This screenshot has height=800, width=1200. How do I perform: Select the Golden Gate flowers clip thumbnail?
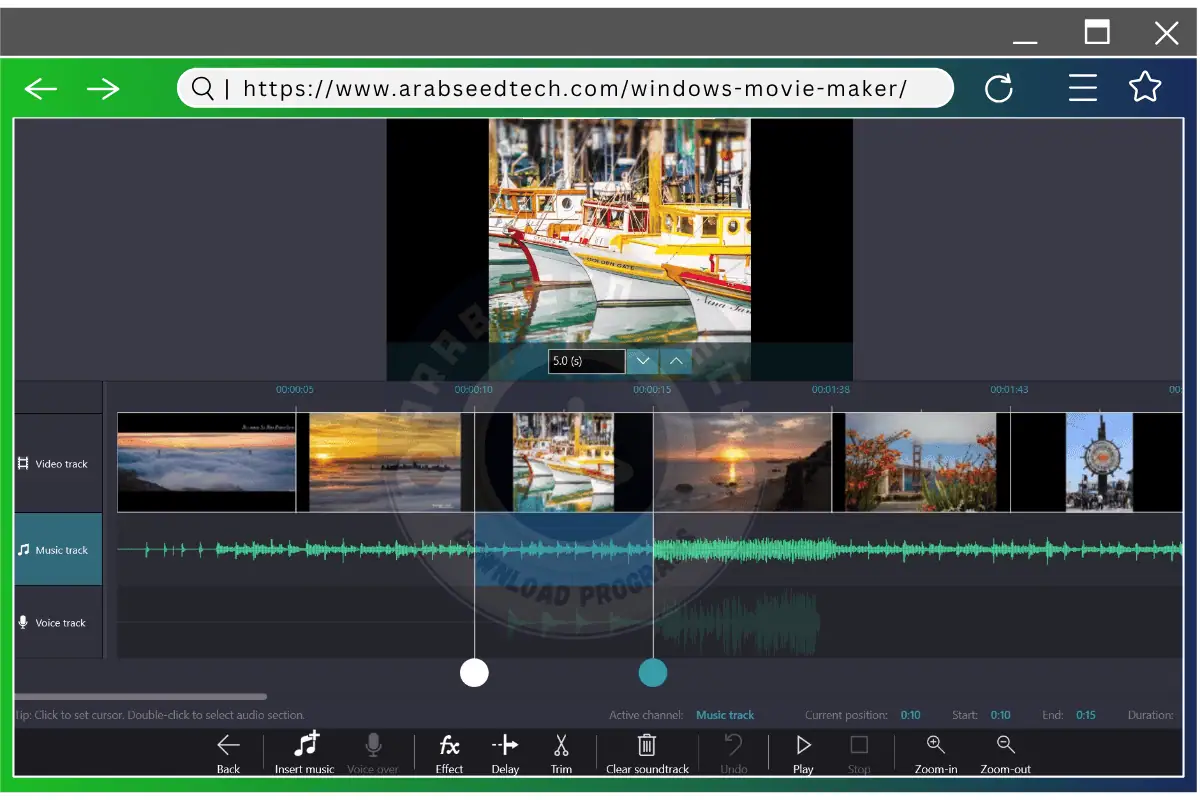point(920,462)
